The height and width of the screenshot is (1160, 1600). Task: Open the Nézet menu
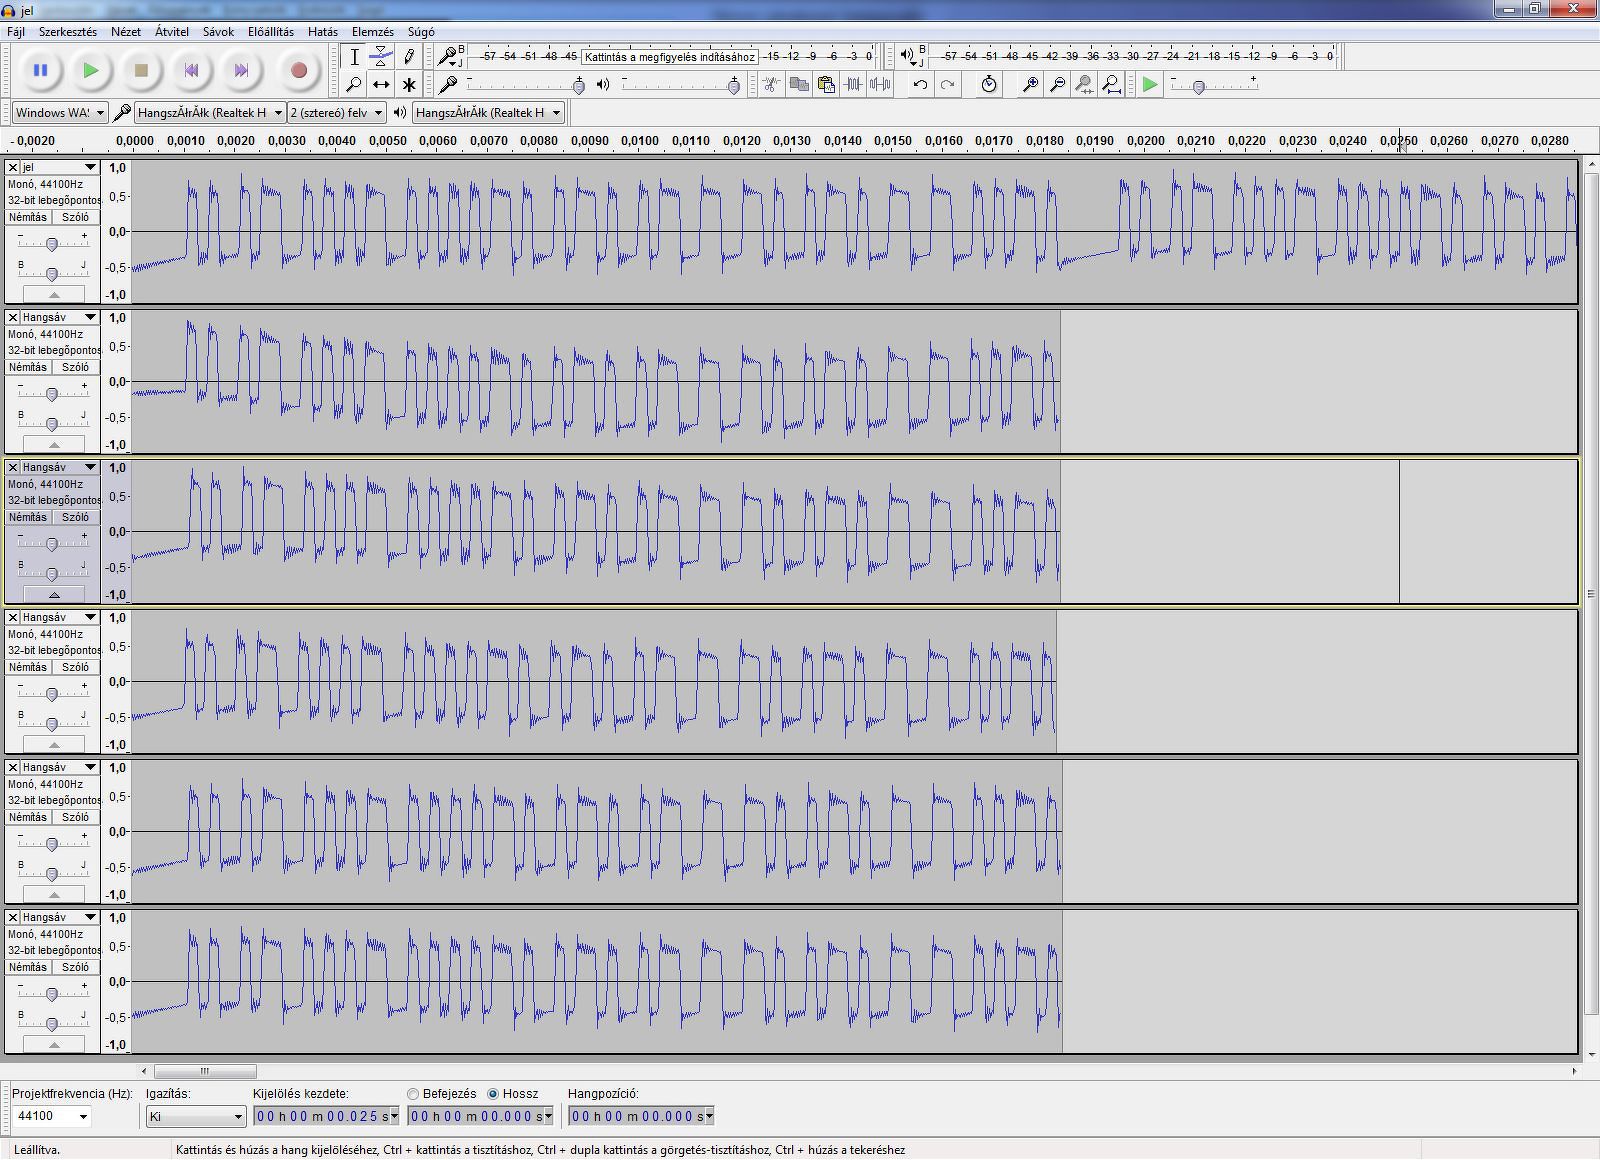126,32
